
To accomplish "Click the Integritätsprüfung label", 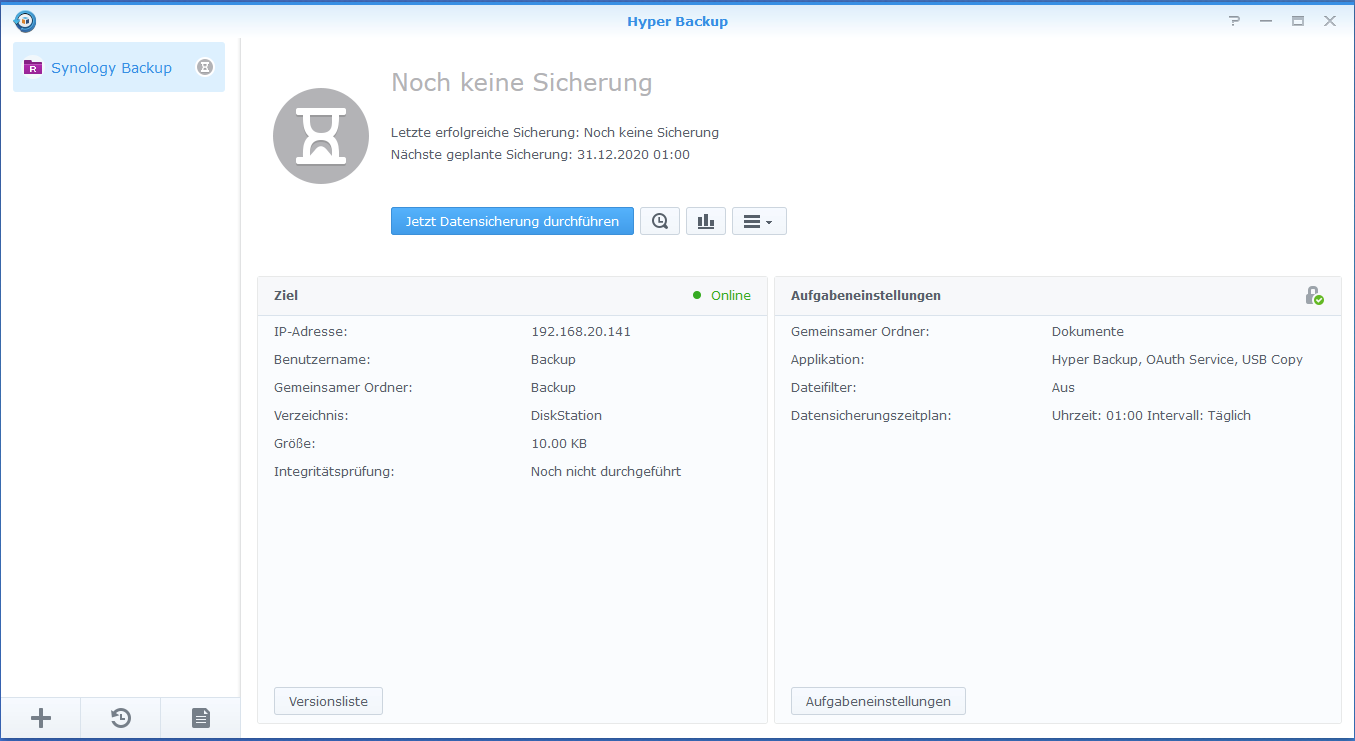I will pos(334,472).
